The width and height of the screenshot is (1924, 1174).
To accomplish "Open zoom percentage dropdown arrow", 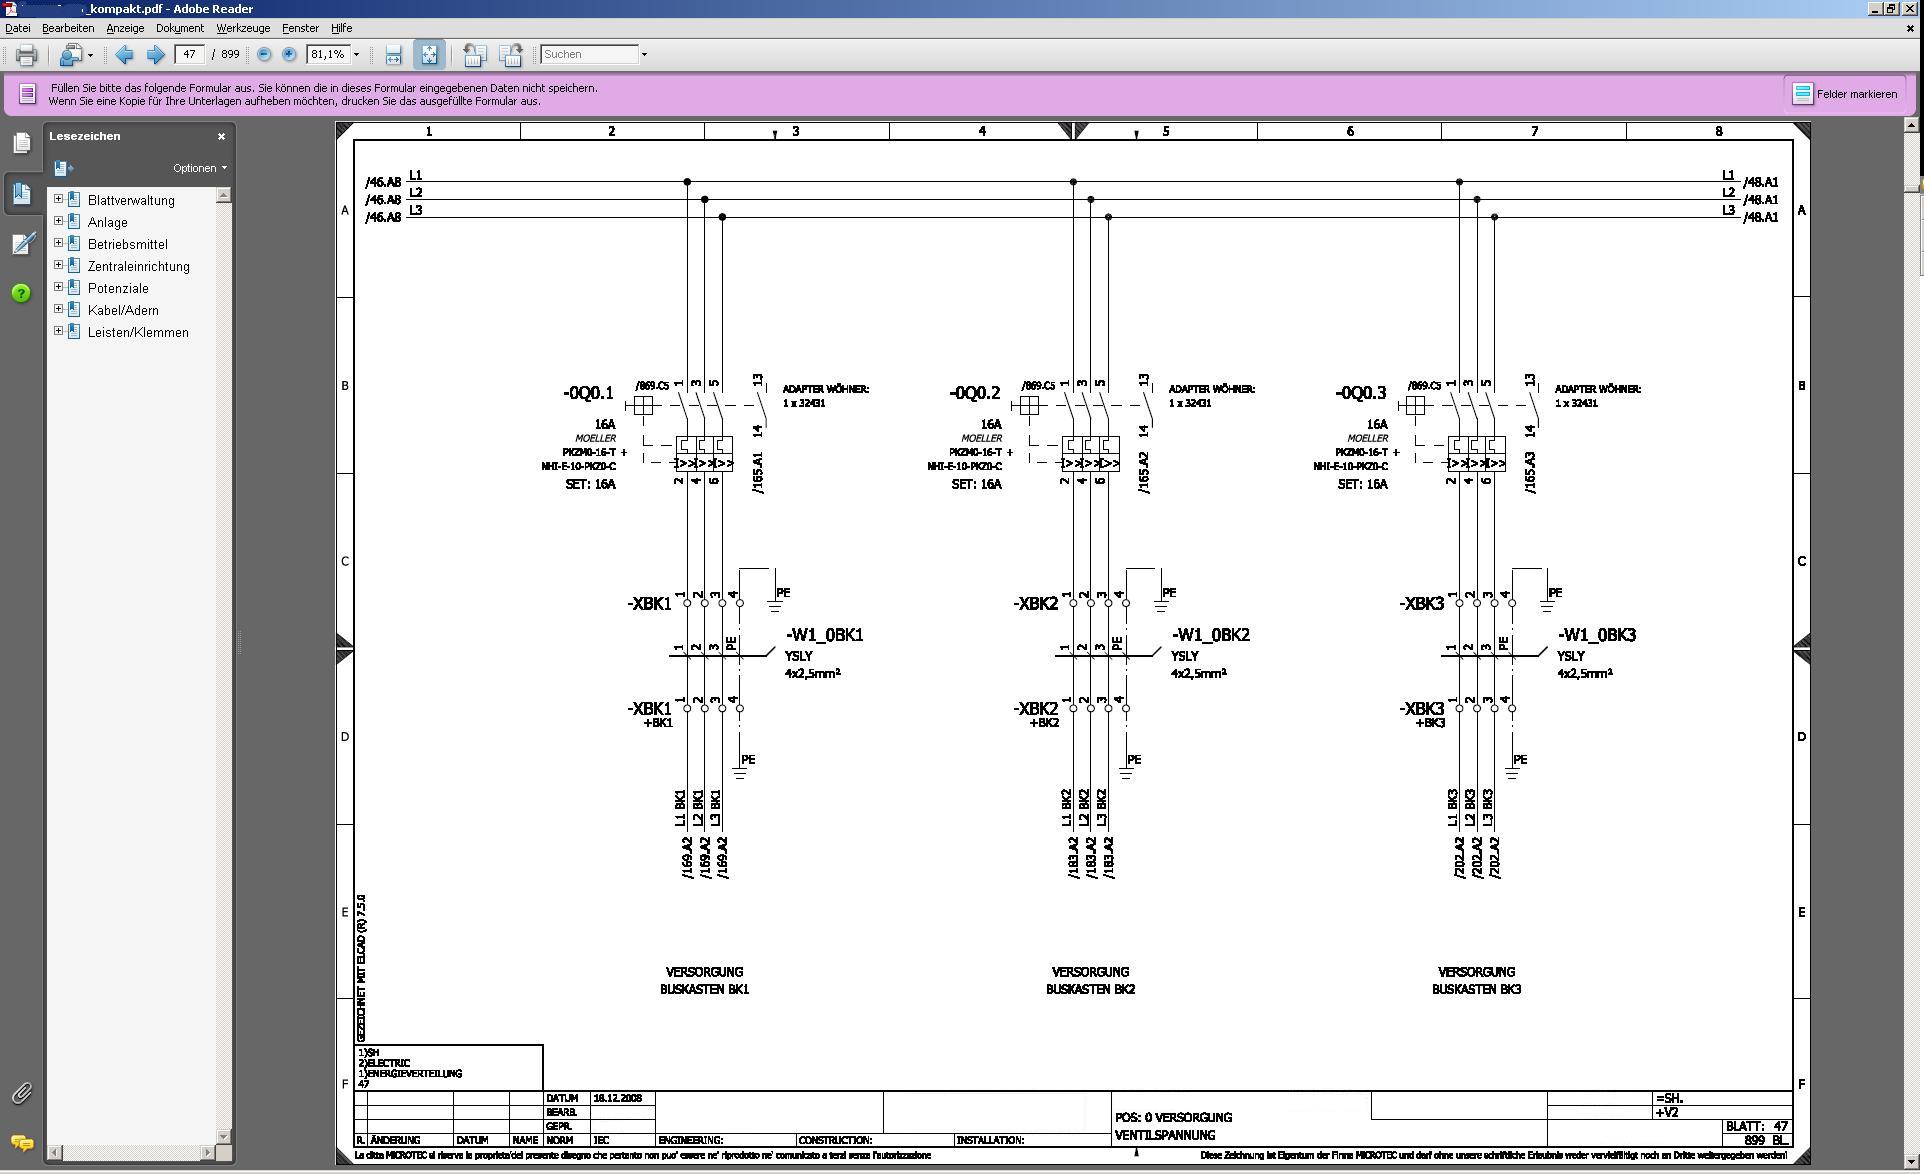I will 356,55.
